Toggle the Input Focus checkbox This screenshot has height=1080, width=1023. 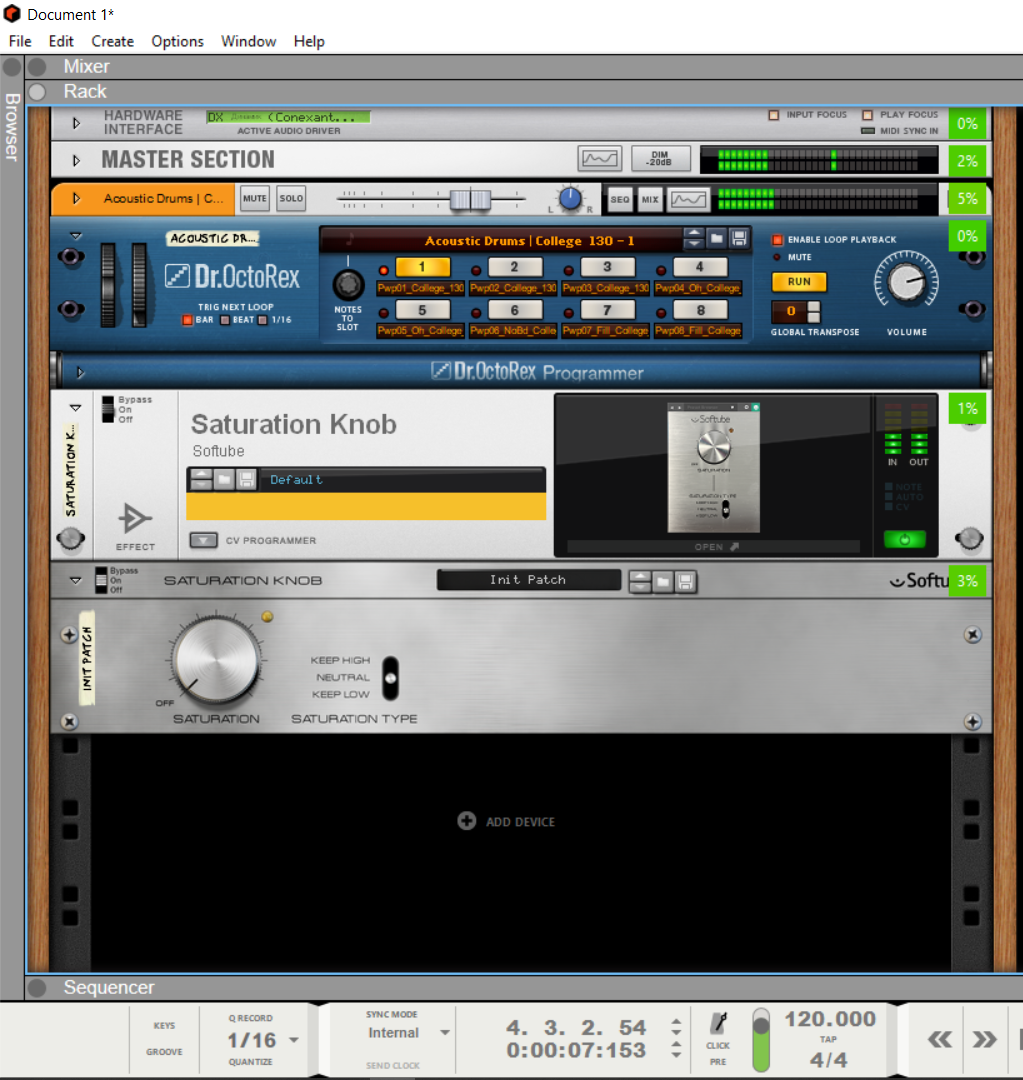click(x=774, y=115)
